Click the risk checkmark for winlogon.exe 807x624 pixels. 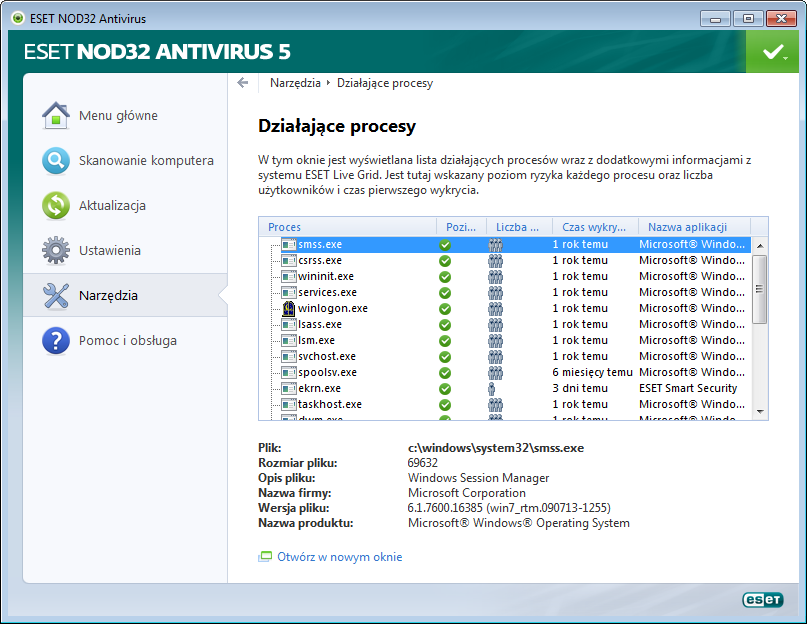445,309
